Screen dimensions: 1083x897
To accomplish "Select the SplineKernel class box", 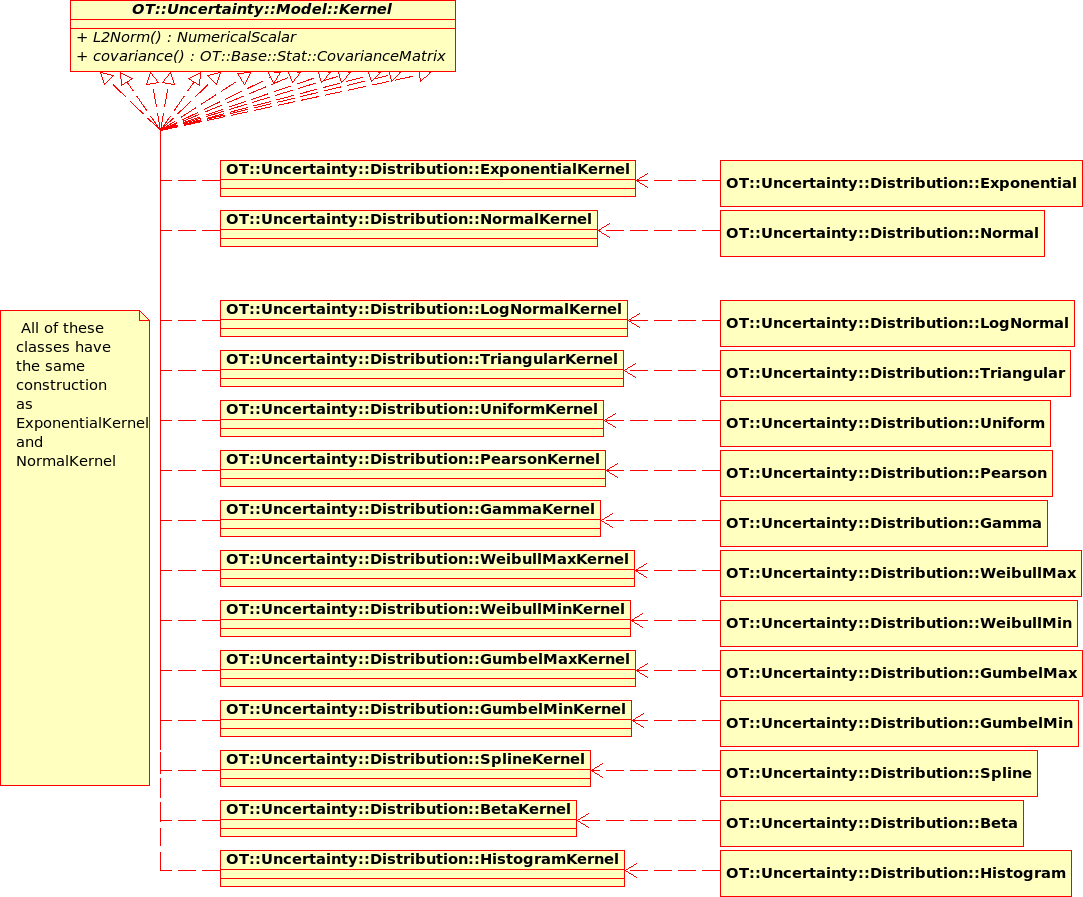I will coord(405,760).
